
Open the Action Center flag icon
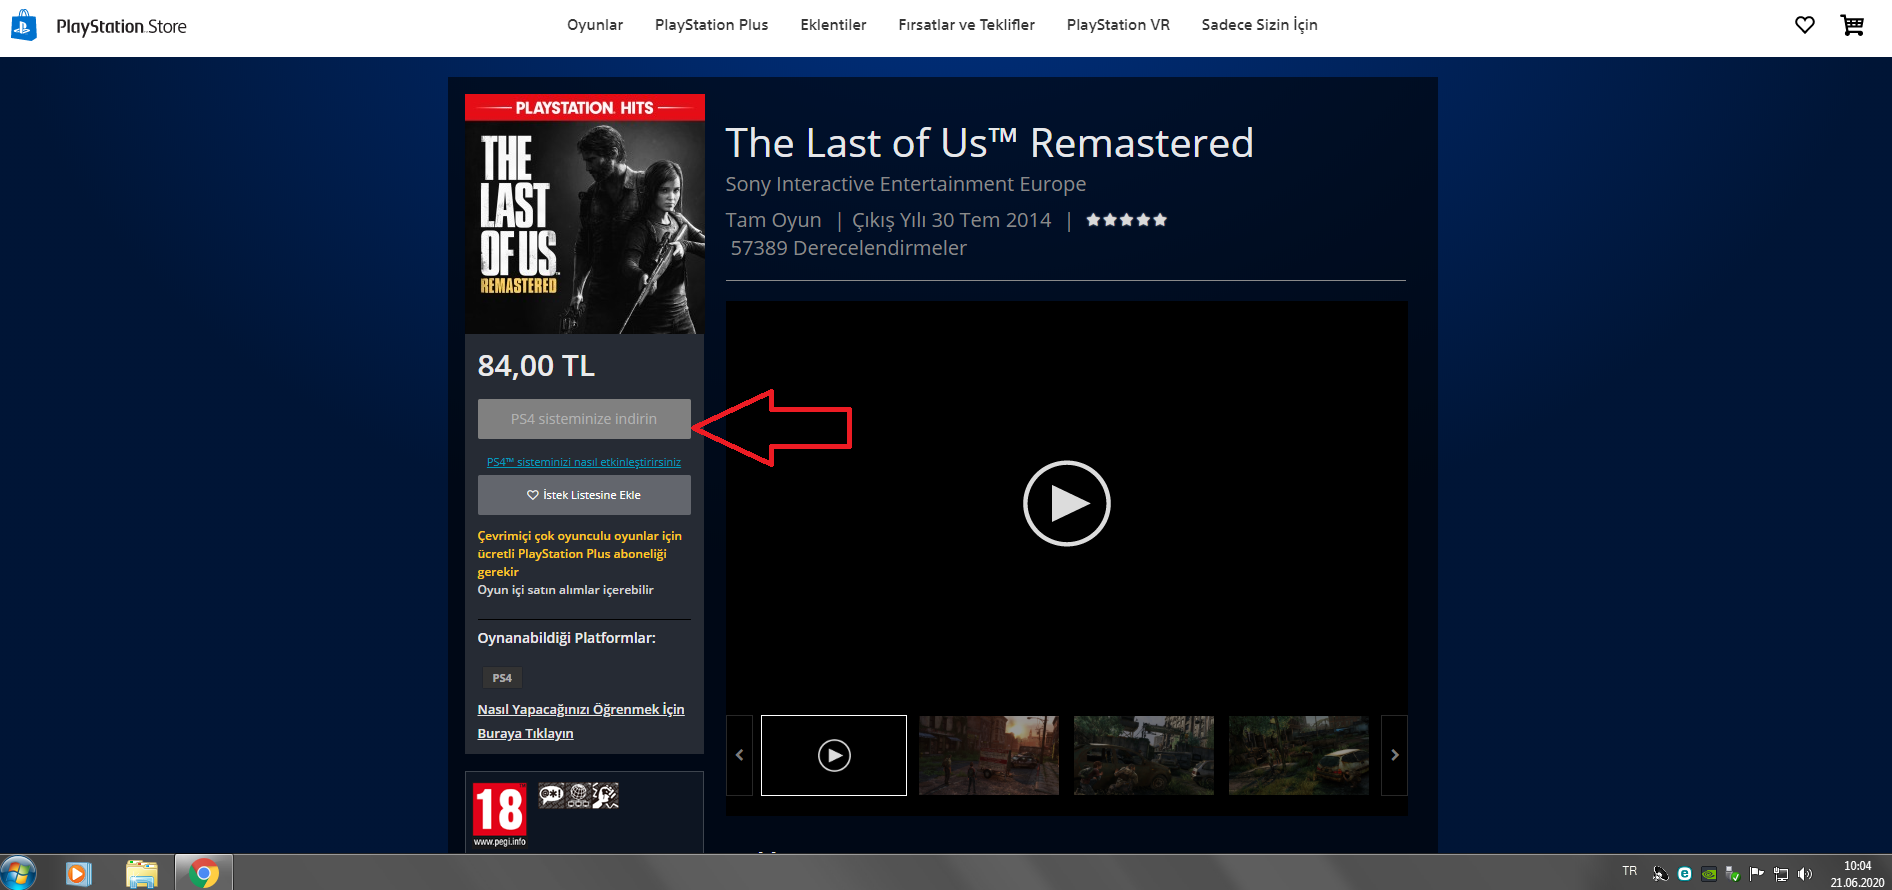(1757, 874)
